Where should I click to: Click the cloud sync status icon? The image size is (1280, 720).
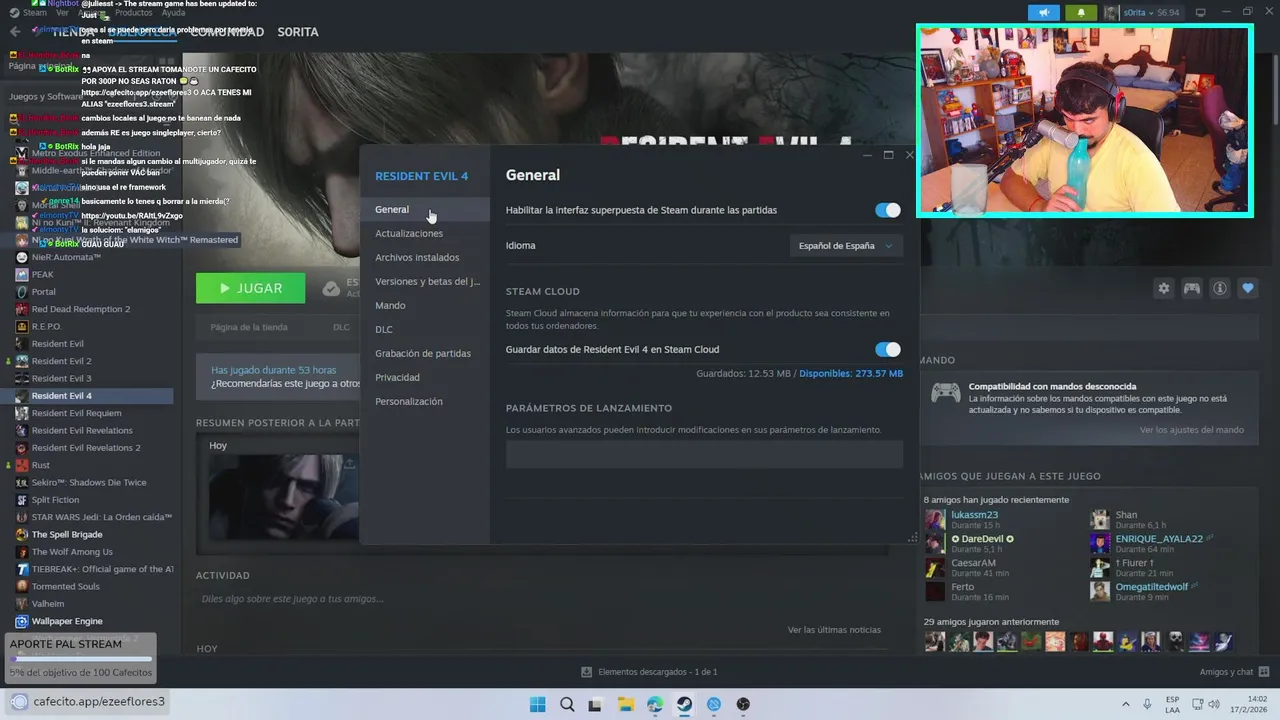click(331, 289)
